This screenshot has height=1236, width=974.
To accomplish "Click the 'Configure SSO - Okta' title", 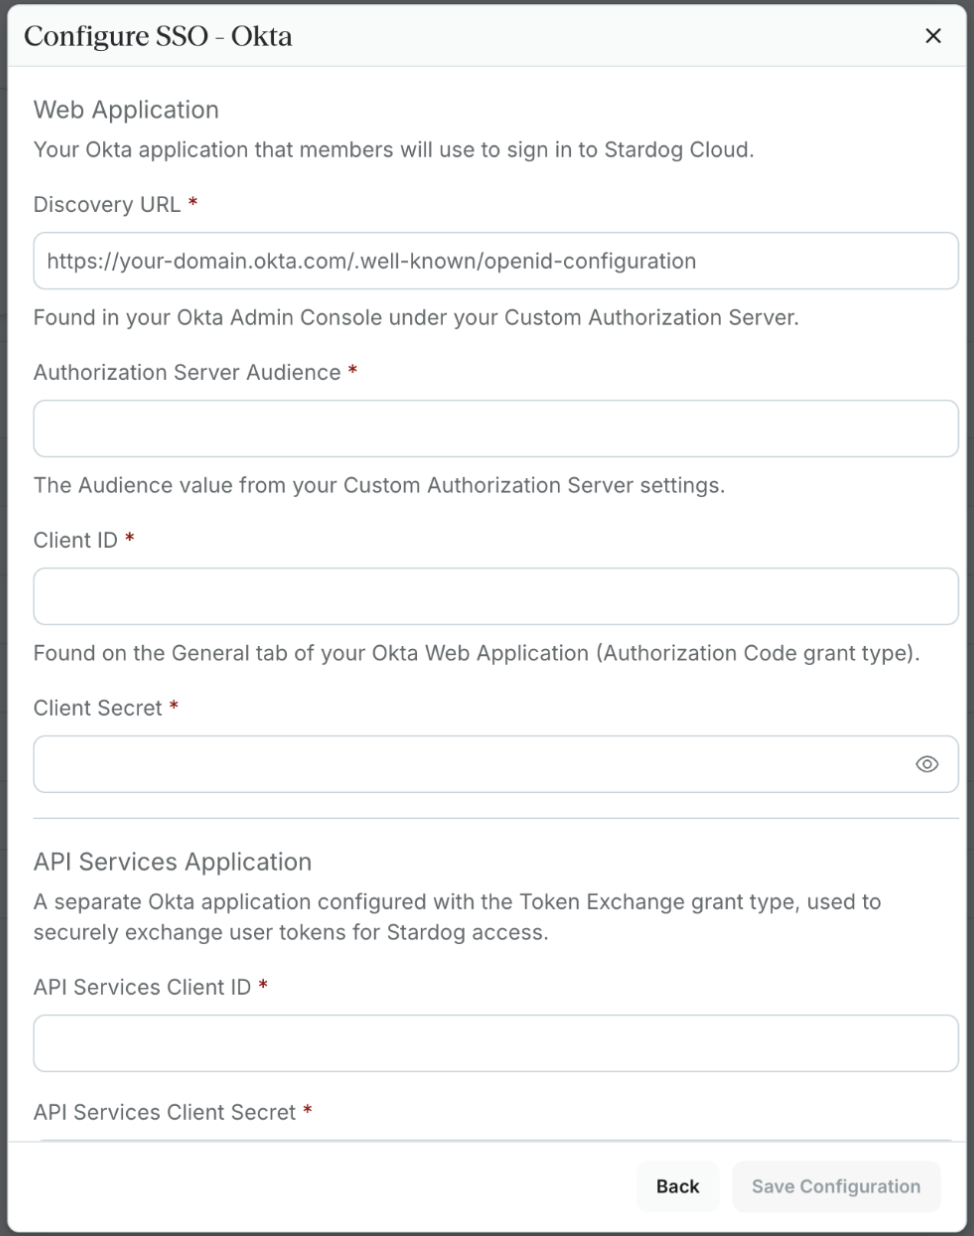I will [158, 36].
